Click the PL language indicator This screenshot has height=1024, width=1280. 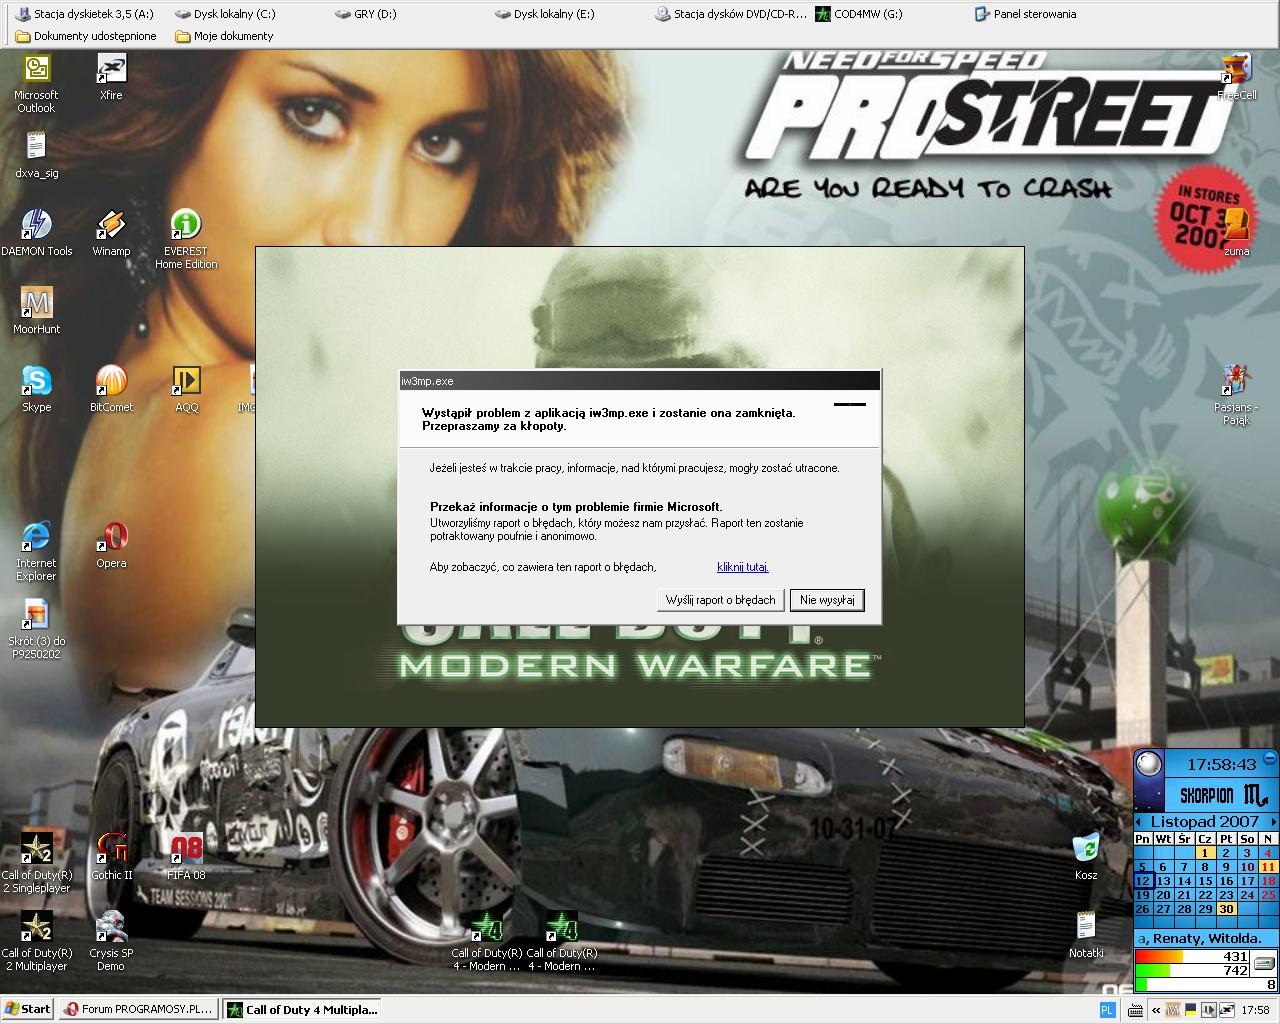pos(1107,1010)
